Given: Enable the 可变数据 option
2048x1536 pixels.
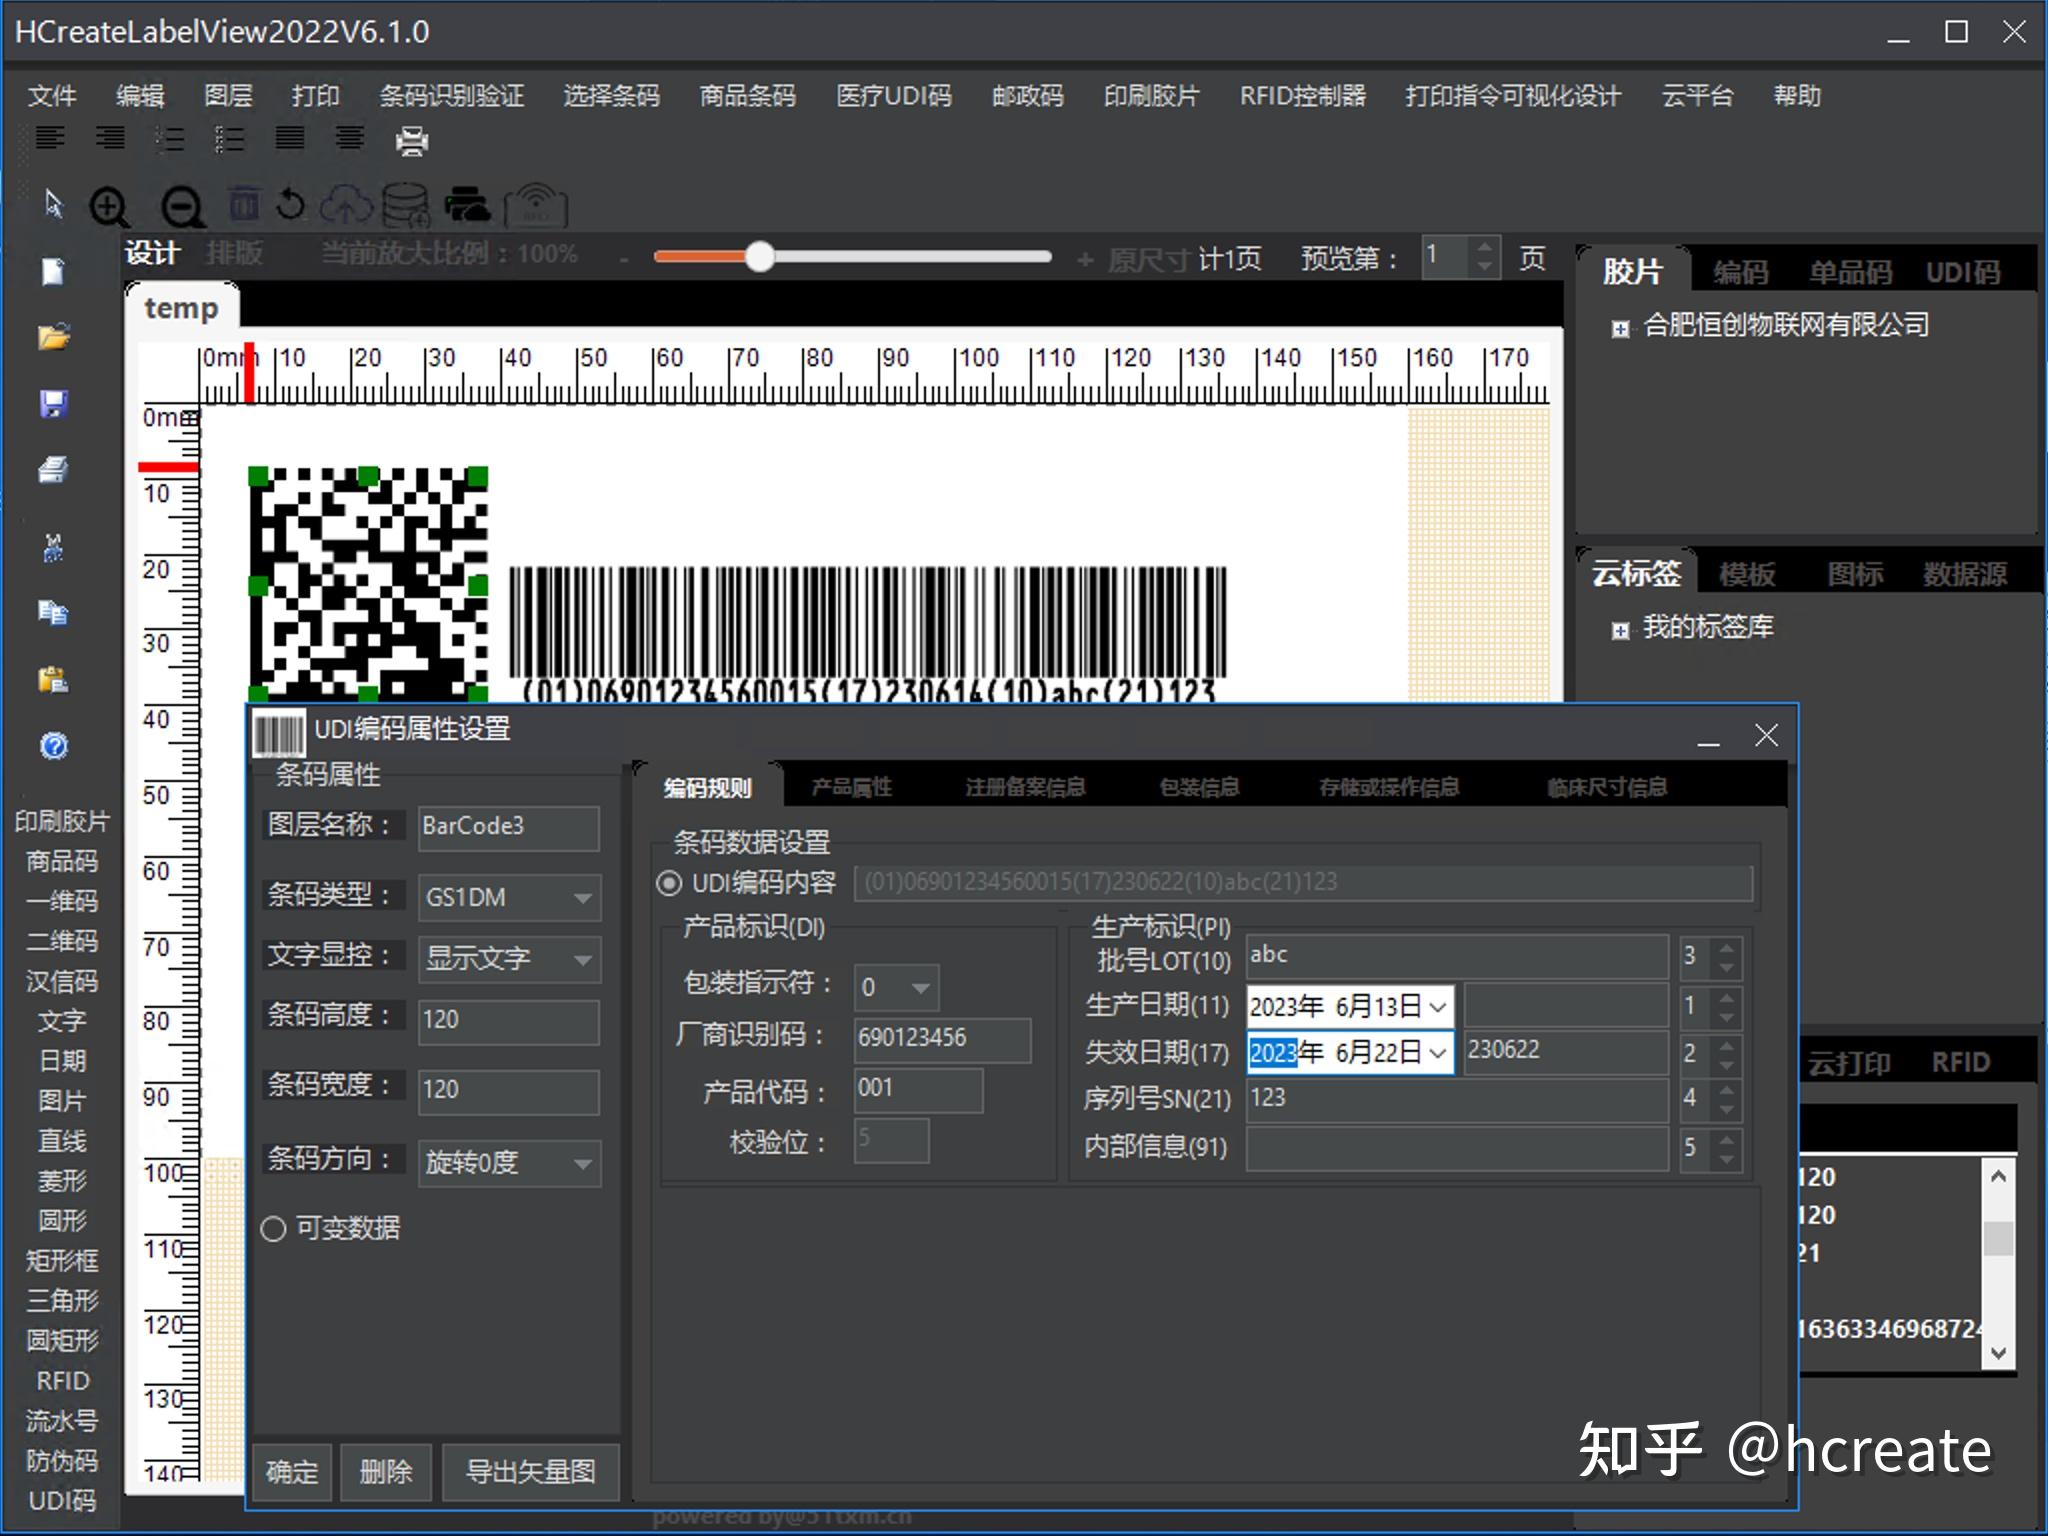Looking at the screenshot, I should point(273,1229).
